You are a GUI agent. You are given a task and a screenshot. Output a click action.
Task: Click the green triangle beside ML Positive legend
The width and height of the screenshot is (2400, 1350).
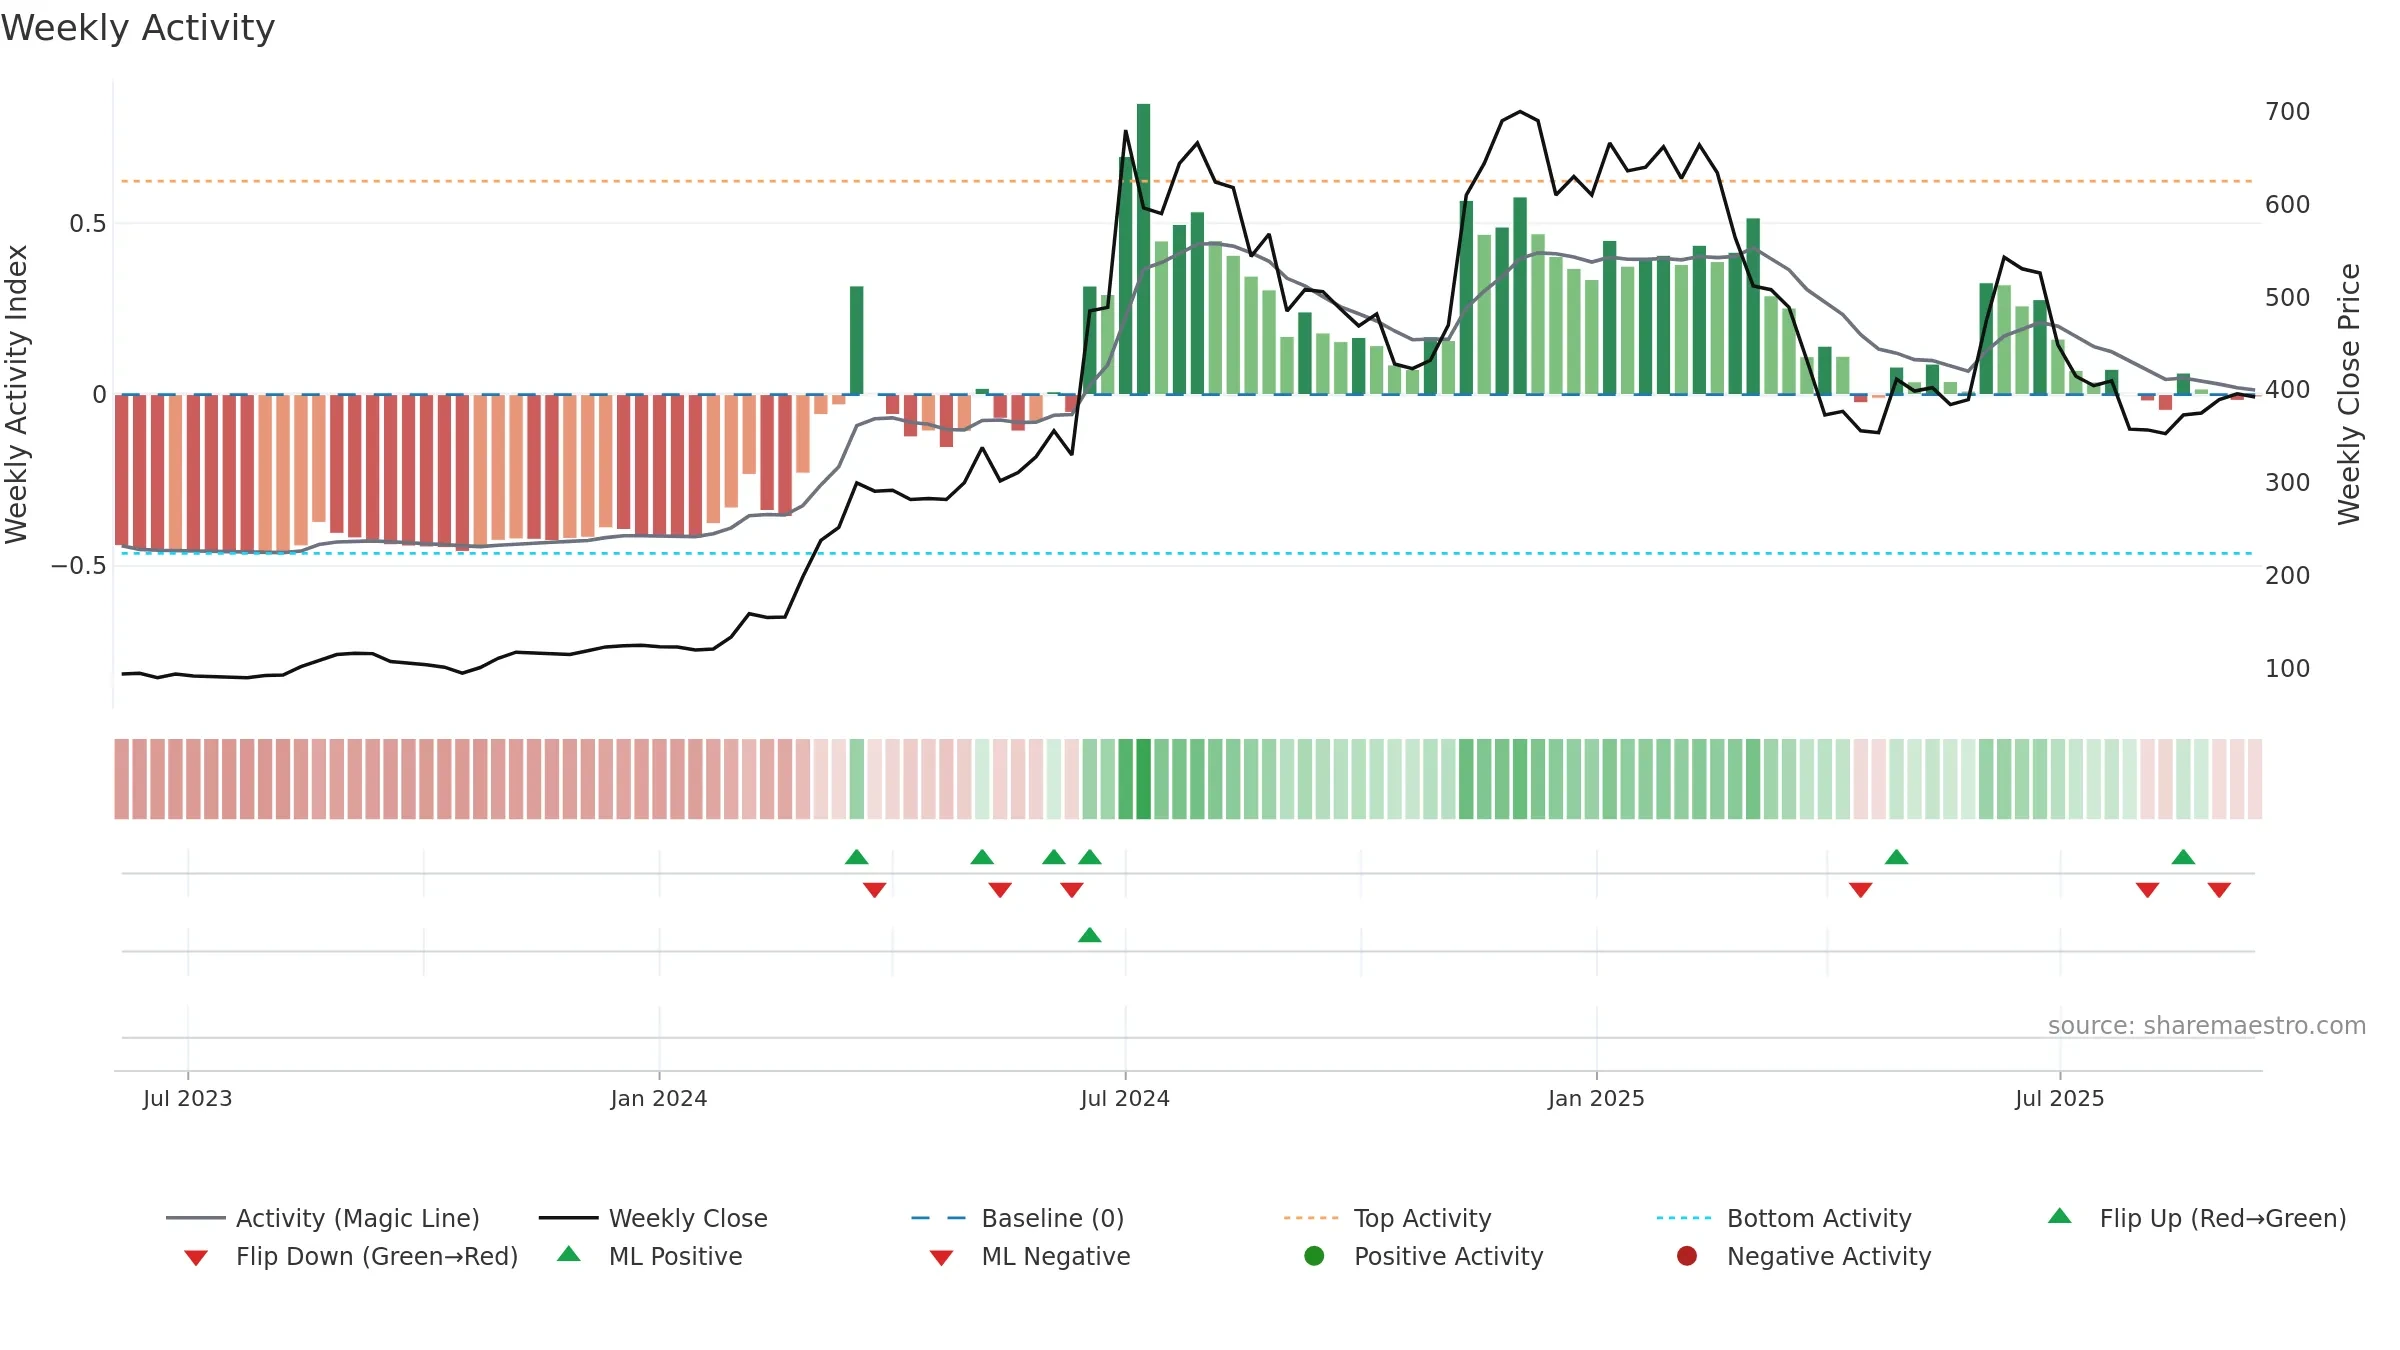569,1254
